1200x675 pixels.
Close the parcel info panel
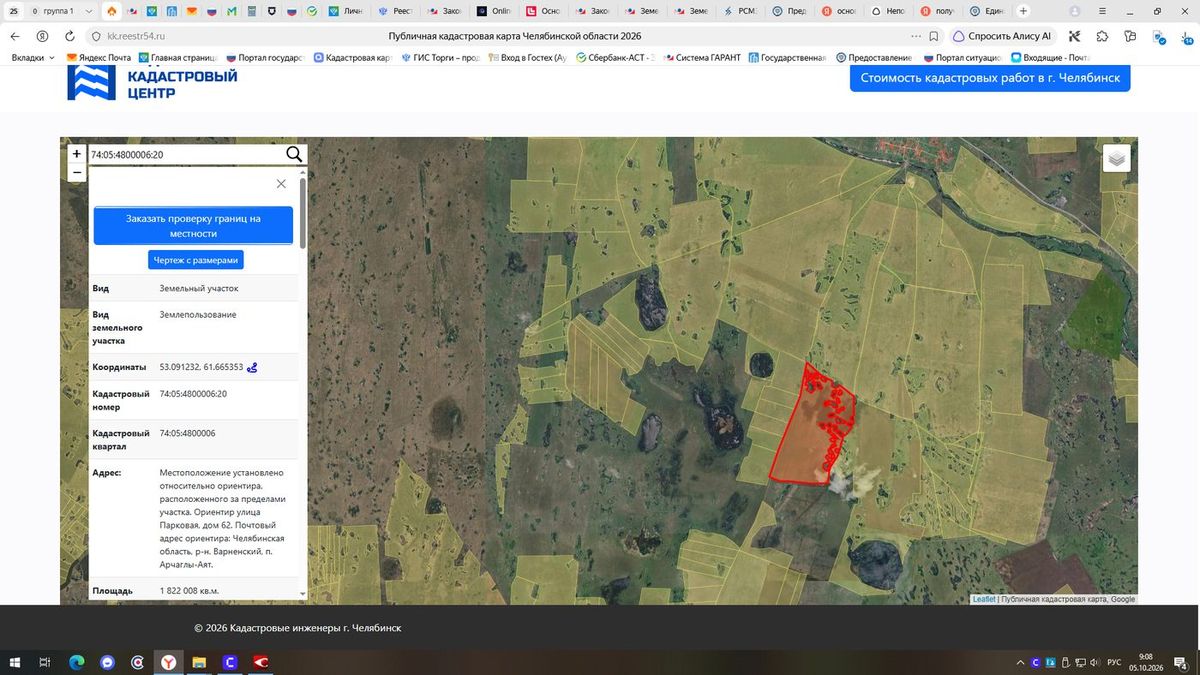[x=281, y=184]
